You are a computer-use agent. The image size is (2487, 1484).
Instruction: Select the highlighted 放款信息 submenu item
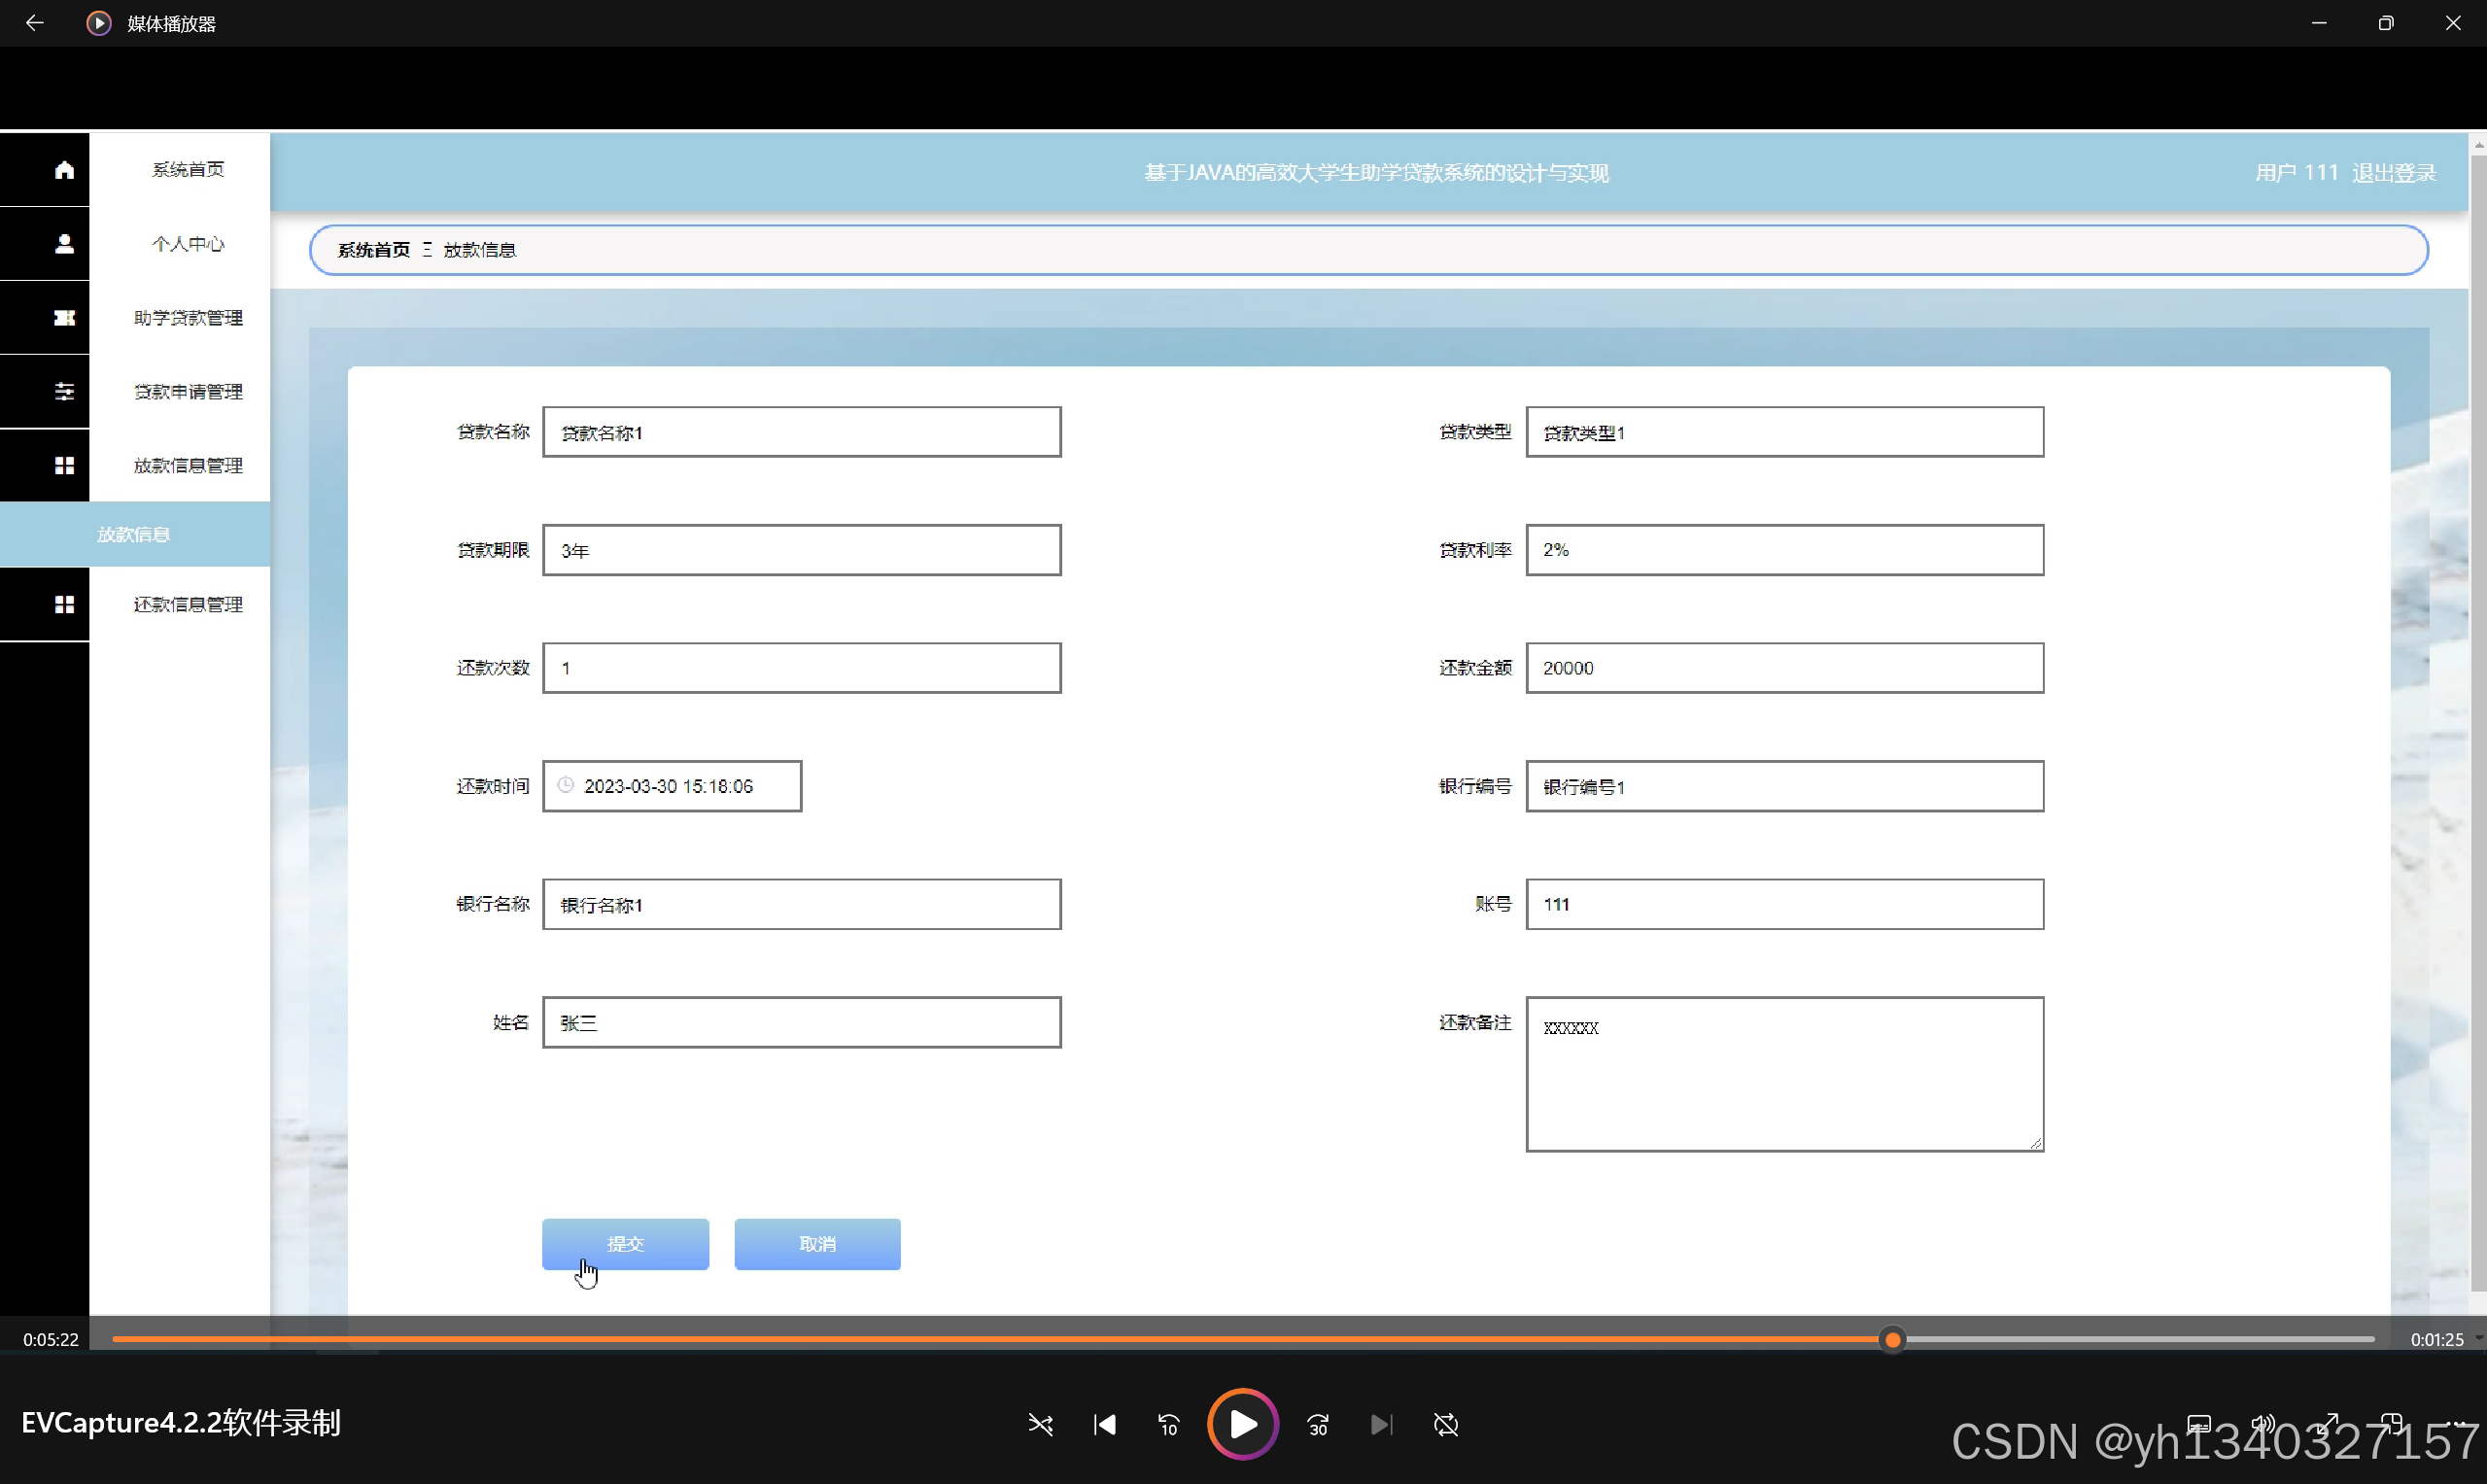point(135,535)
